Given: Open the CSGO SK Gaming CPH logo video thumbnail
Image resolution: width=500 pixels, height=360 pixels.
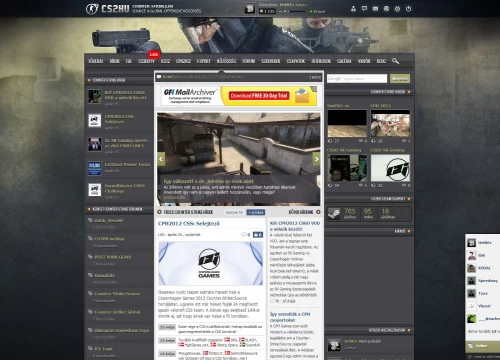Looking at the screenshot, I should pyautogui.click(x=390, y=168).
